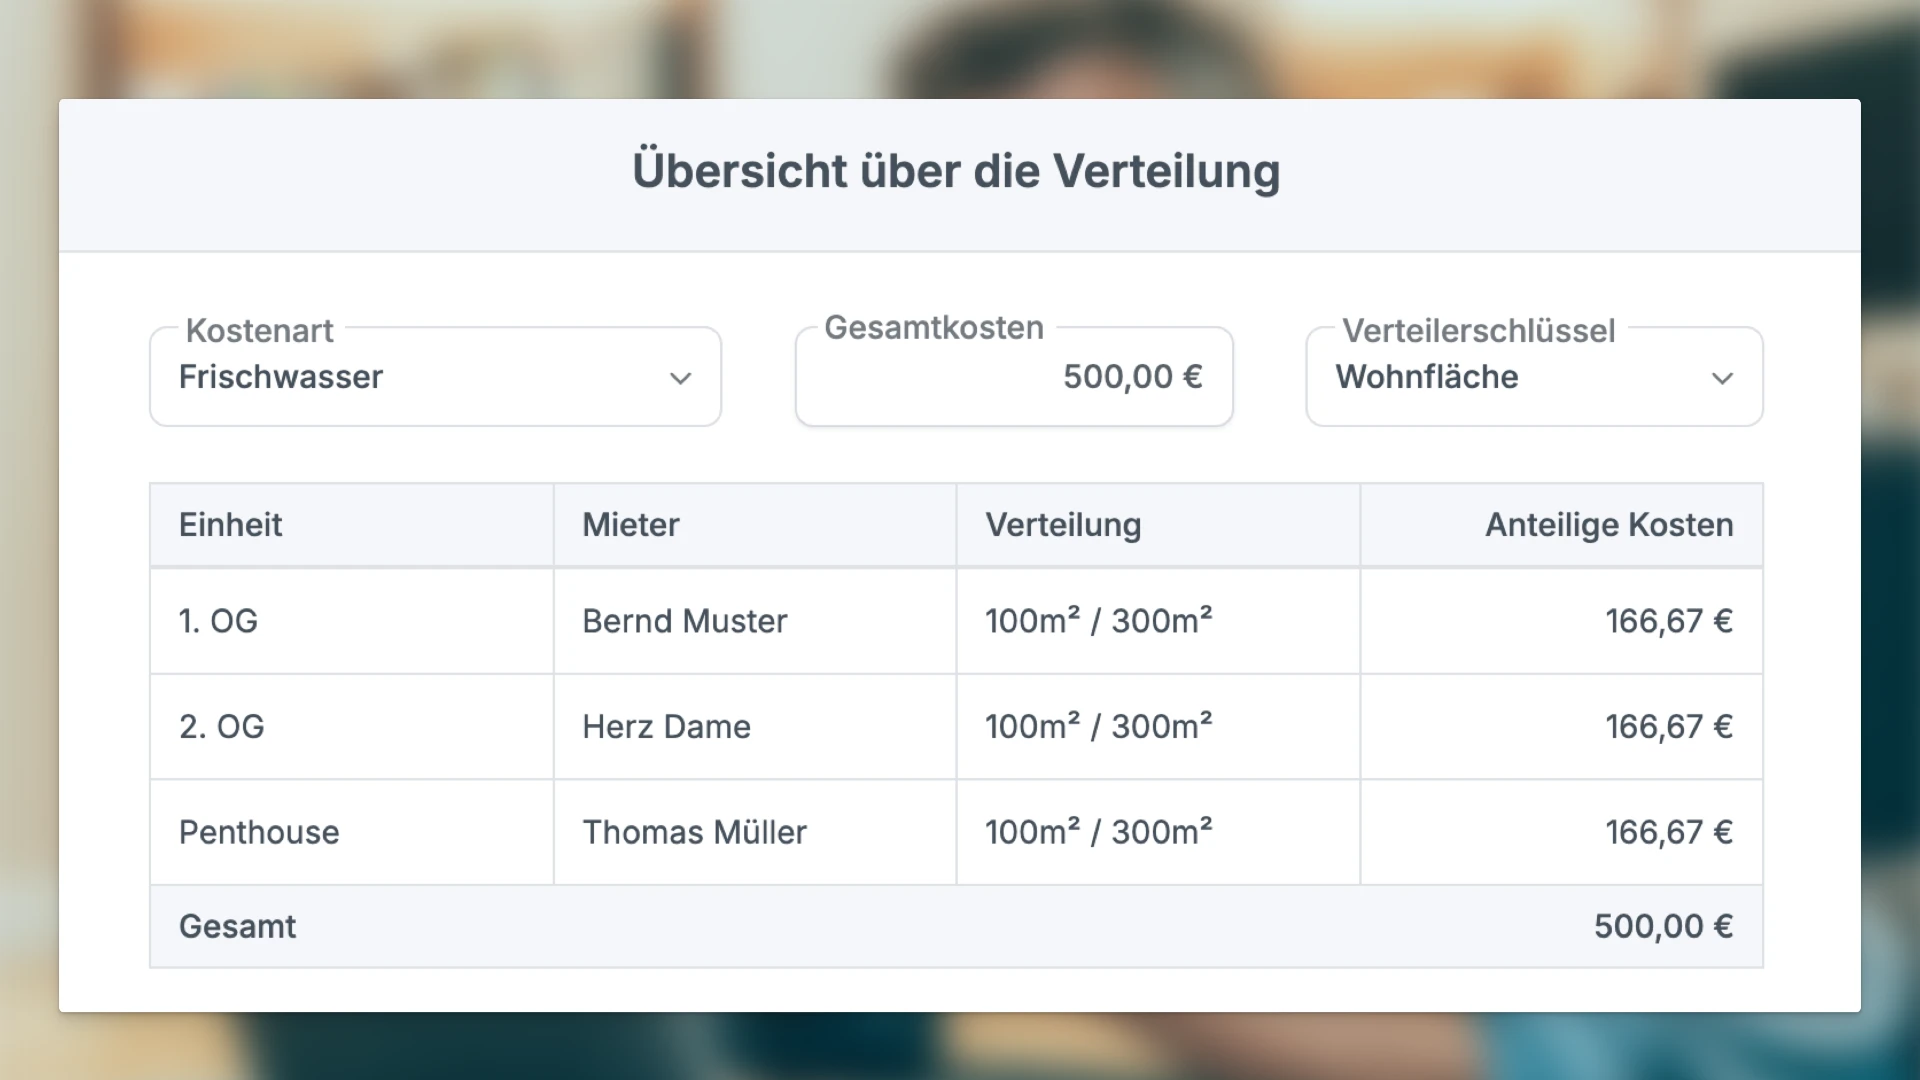
Task: Click the Kostenart dropdown chevron arrow
Action: (x=681, y=378)
